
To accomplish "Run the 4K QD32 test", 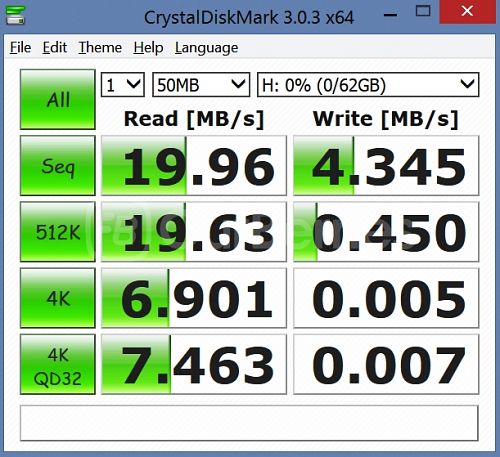I will 58,364.
